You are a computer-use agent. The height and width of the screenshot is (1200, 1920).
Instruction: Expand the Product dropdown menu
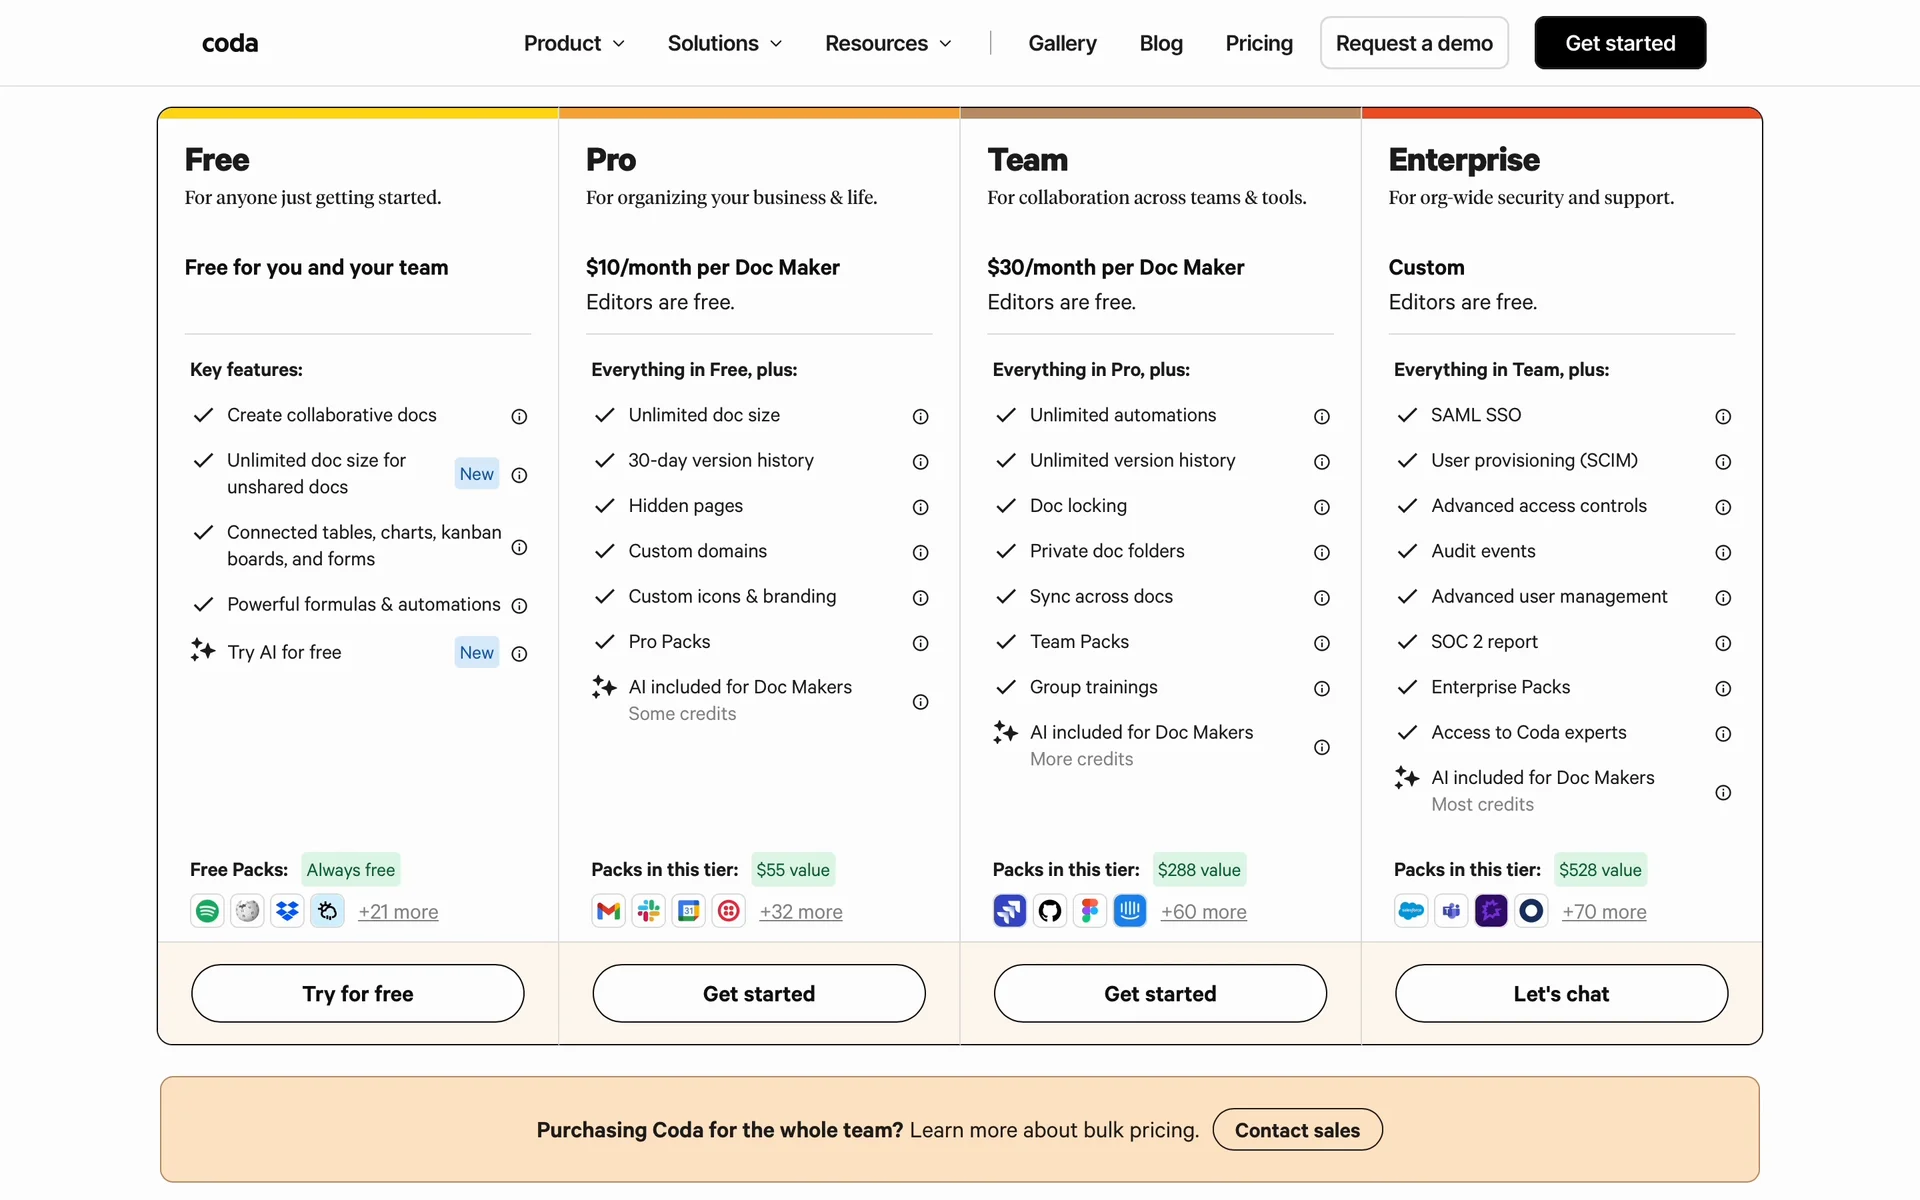[x=574, y=43]
